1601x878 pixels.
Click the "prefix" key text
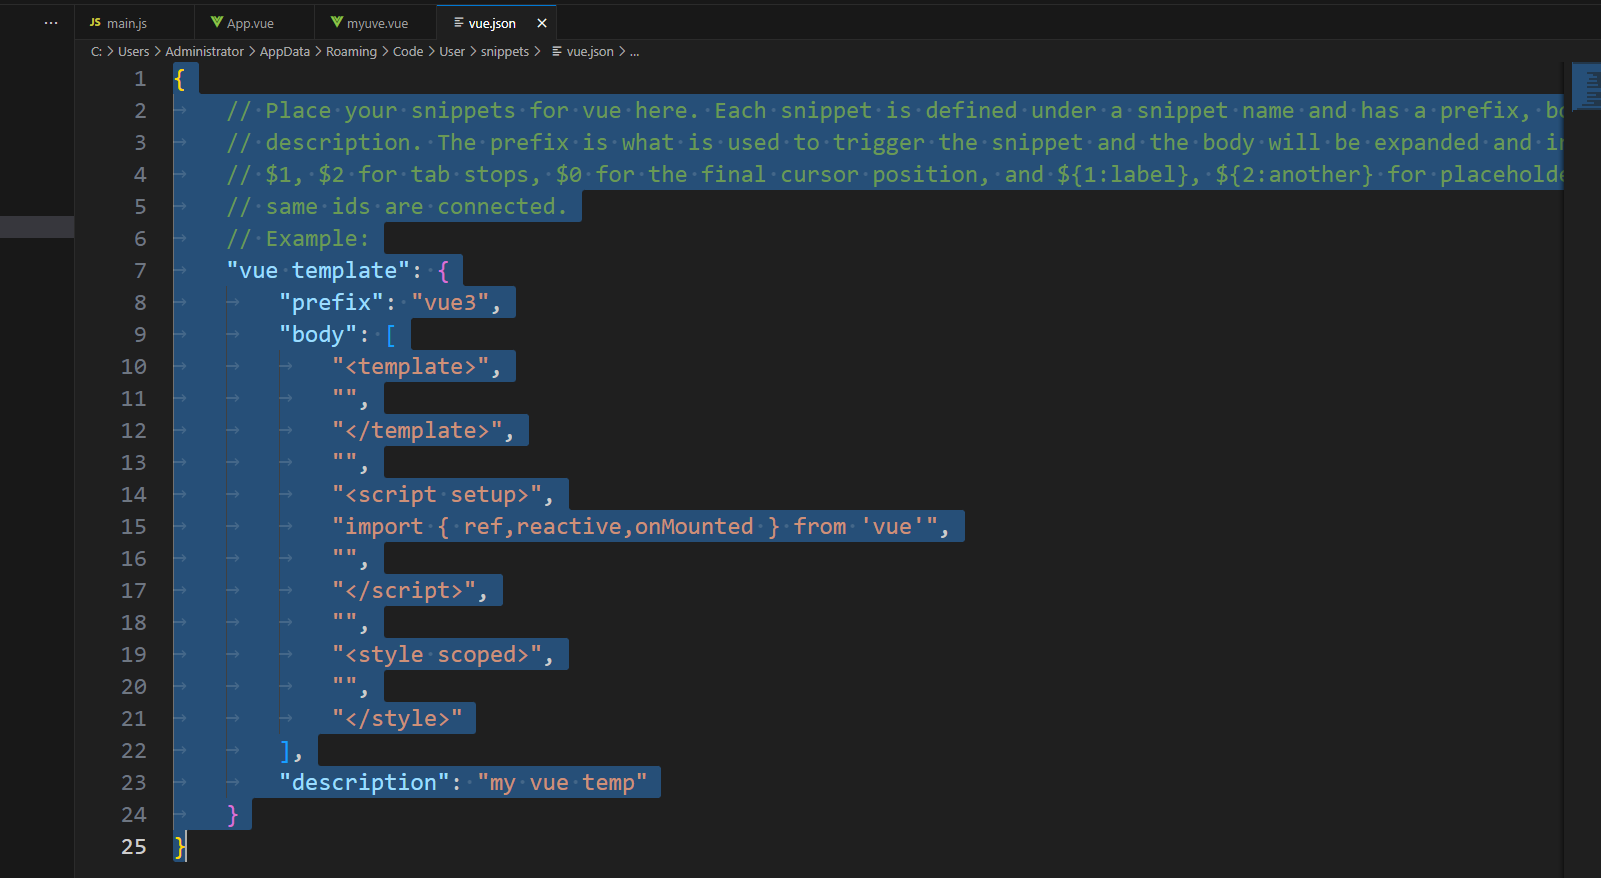click(331, 303)
